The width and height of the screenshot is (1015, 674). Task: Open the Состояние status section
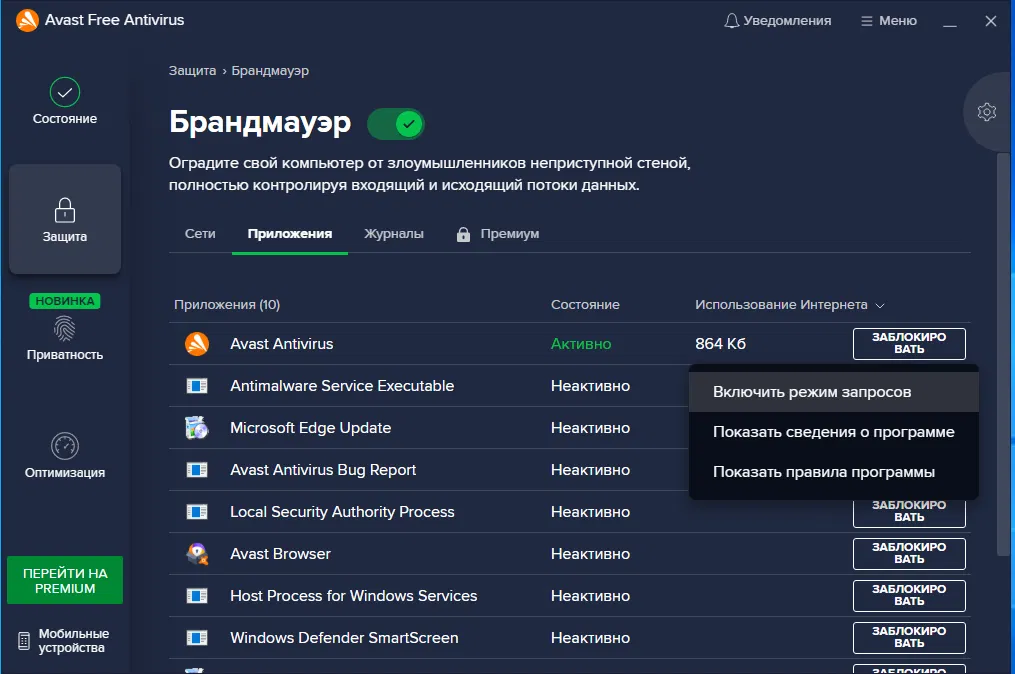coord(64,103)
